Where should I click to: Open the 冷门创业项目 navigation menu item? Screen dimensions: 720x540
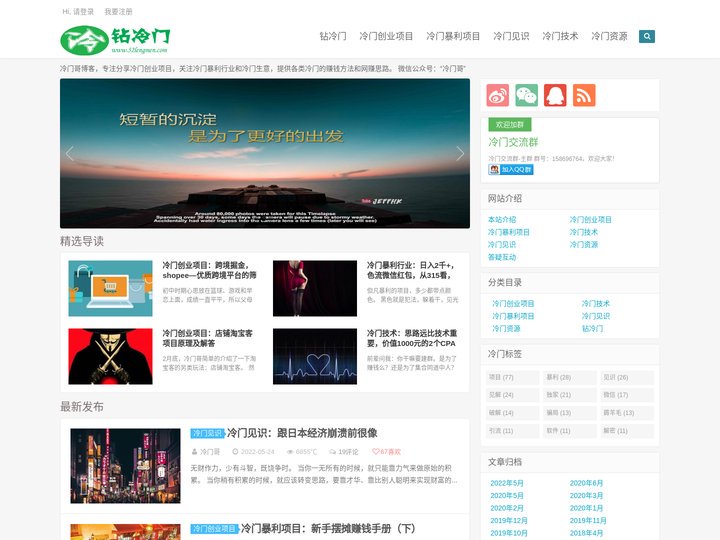pos(386,36)
